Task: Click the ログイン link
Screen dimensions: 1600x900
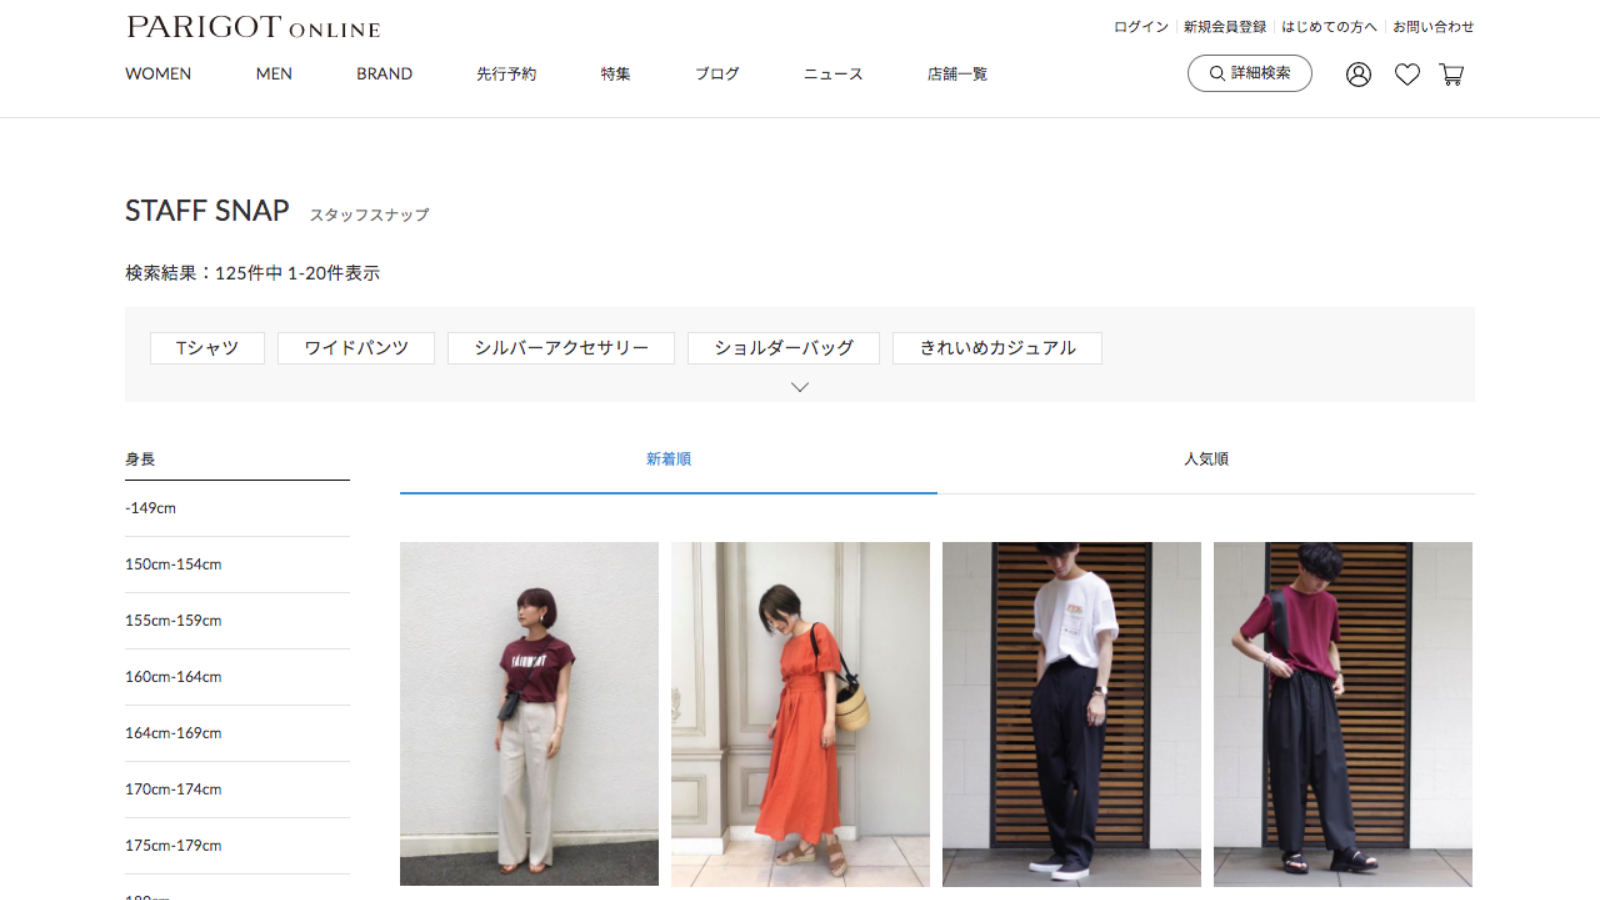Action: tap(1141, 27)
